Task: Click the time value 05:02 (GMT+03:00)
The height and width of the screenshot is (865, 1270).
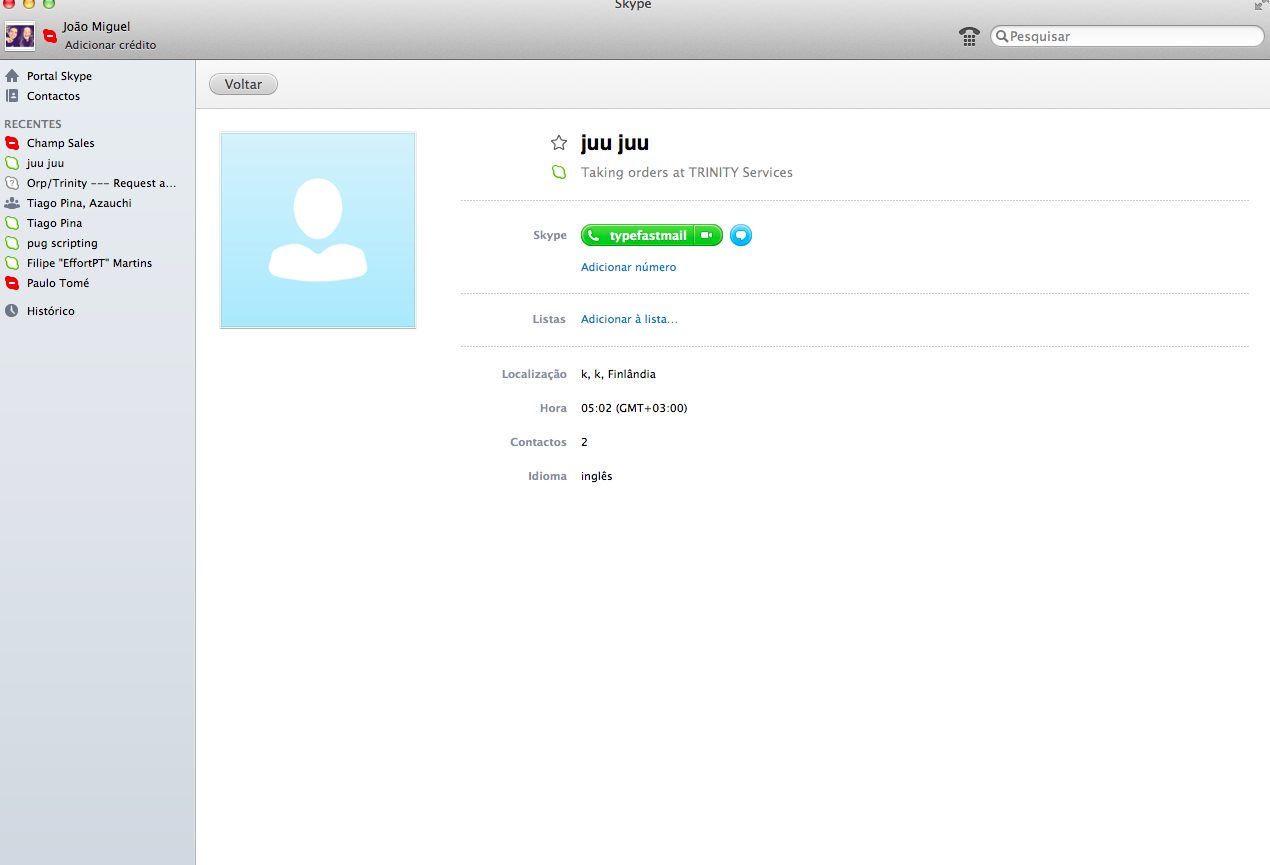Action: point(634,408)
